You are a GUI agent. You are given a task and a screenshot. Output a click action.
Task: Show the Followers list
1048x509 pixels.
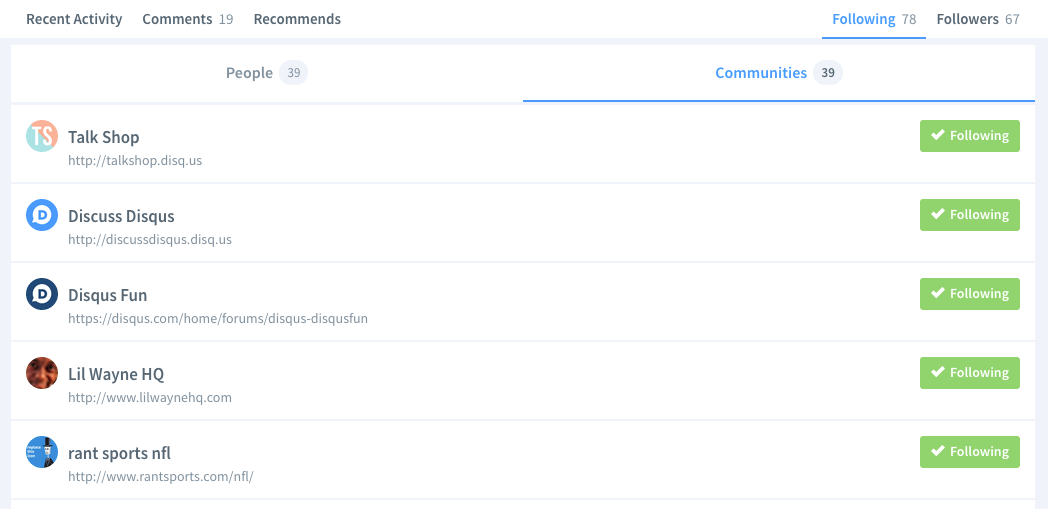978,19
